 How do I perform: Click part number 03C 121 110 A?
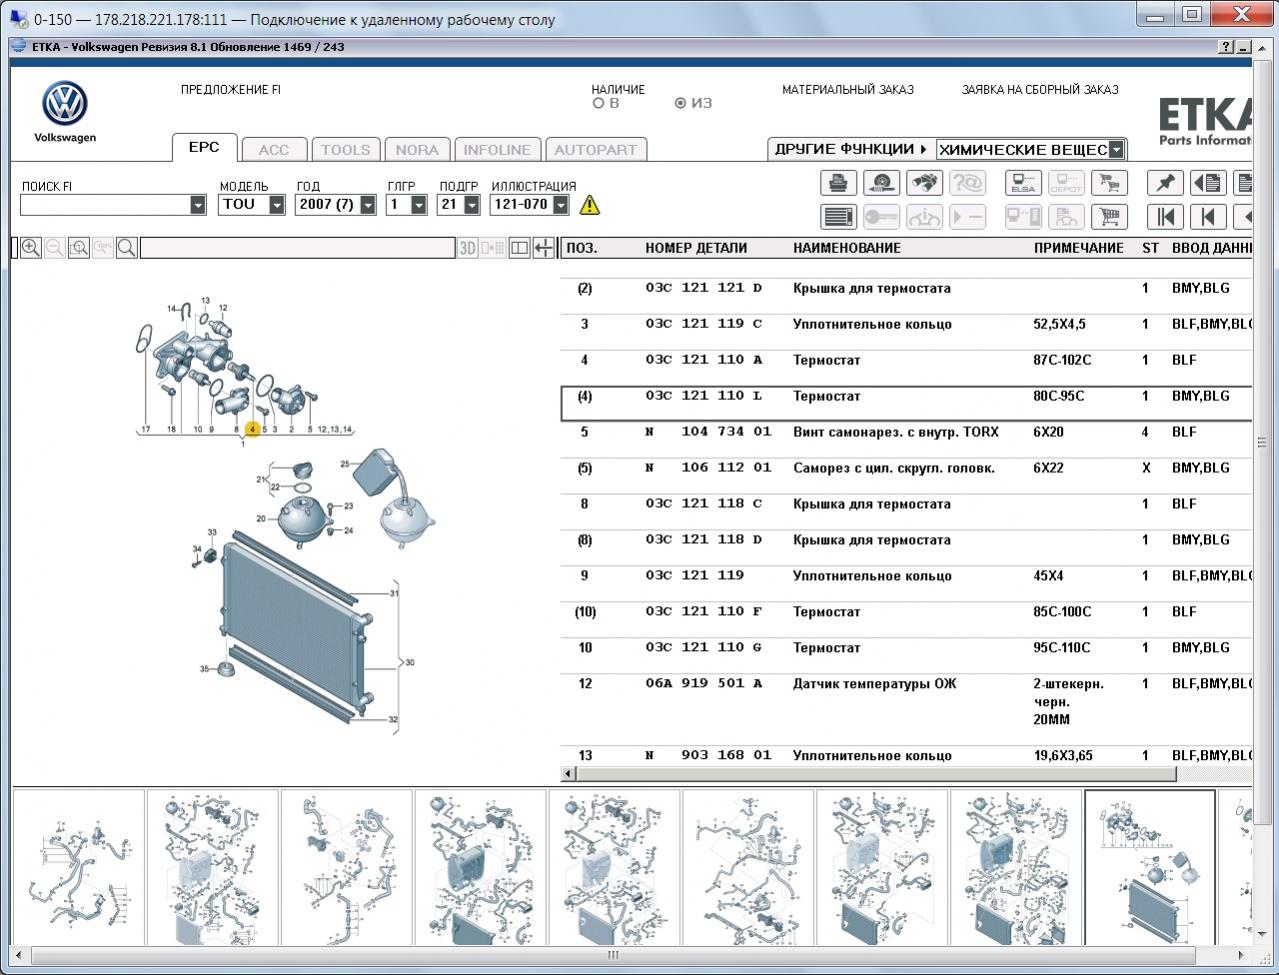pos(704,360)
